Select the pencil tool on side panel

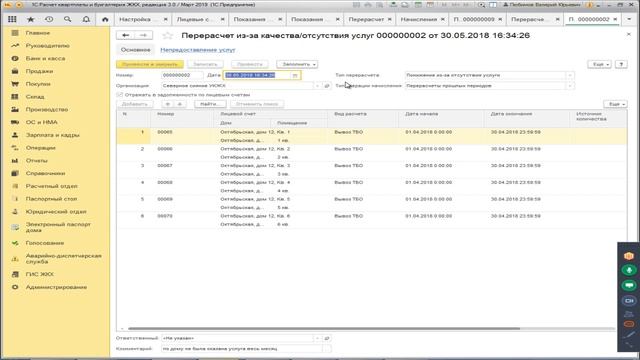tap(629, 335)
